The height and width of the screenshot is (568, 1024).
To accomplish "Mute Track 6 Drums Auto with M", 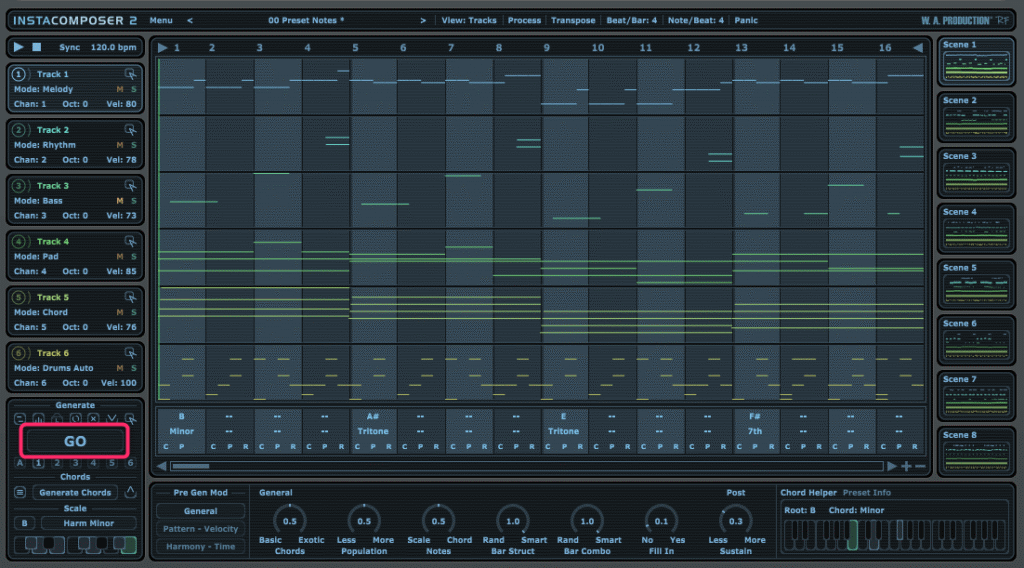I will pos(120,368).
